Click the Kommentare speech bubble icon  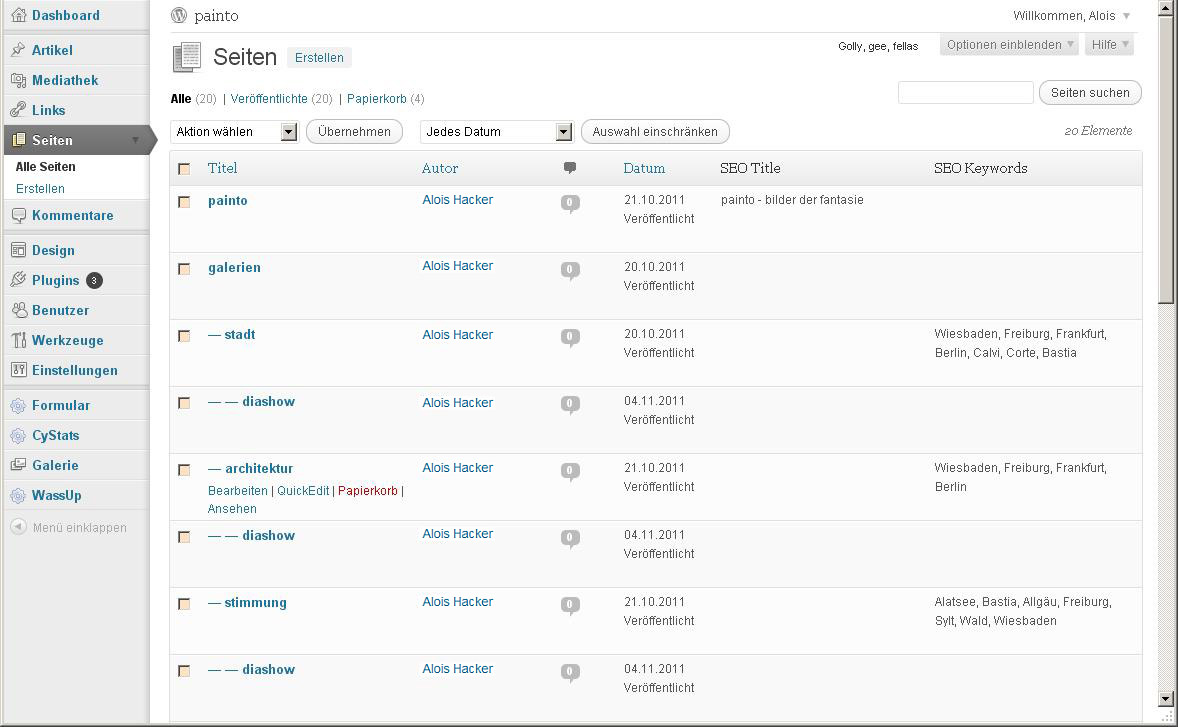19,216
